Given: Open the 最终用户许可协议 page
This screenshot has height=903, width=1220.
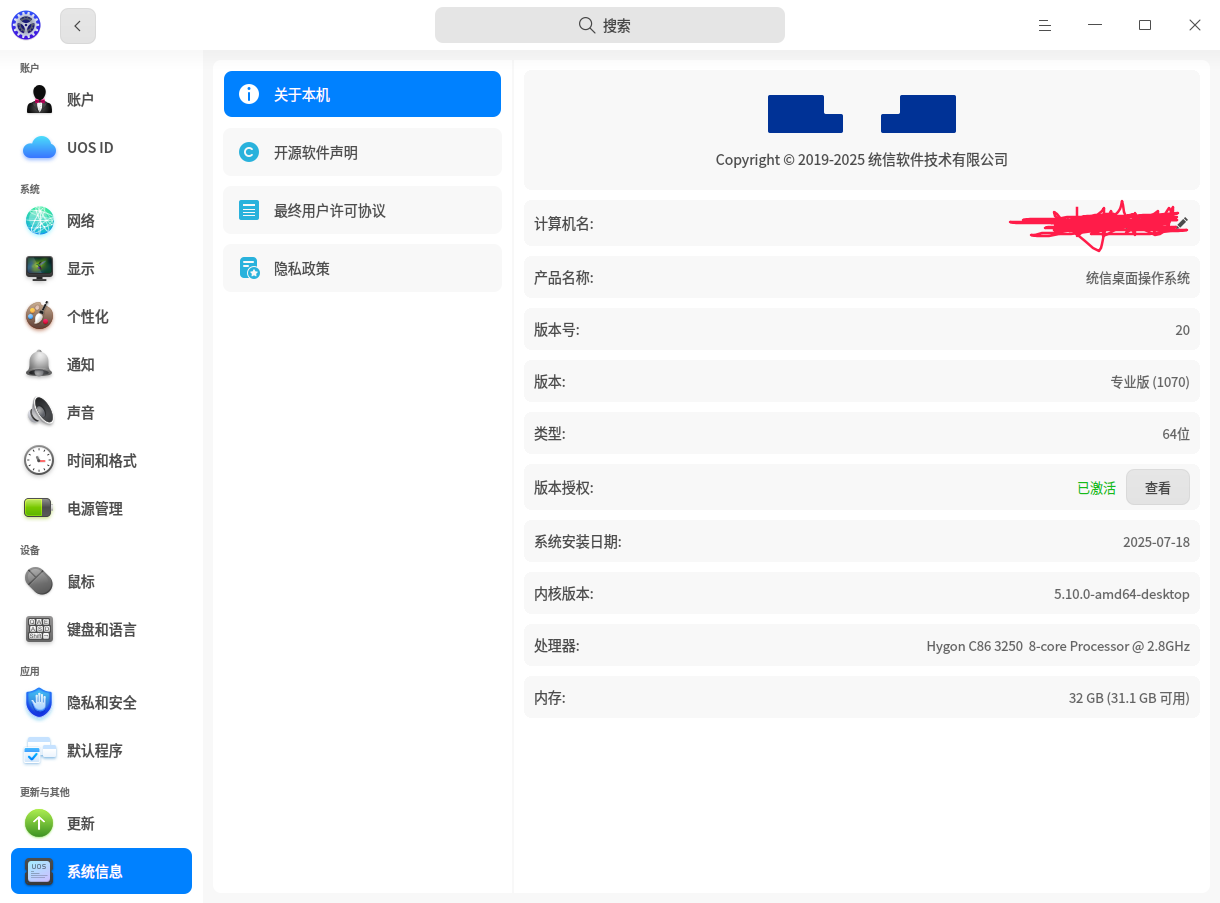Looking at the screenshot, I should click(x=362, y=210).
